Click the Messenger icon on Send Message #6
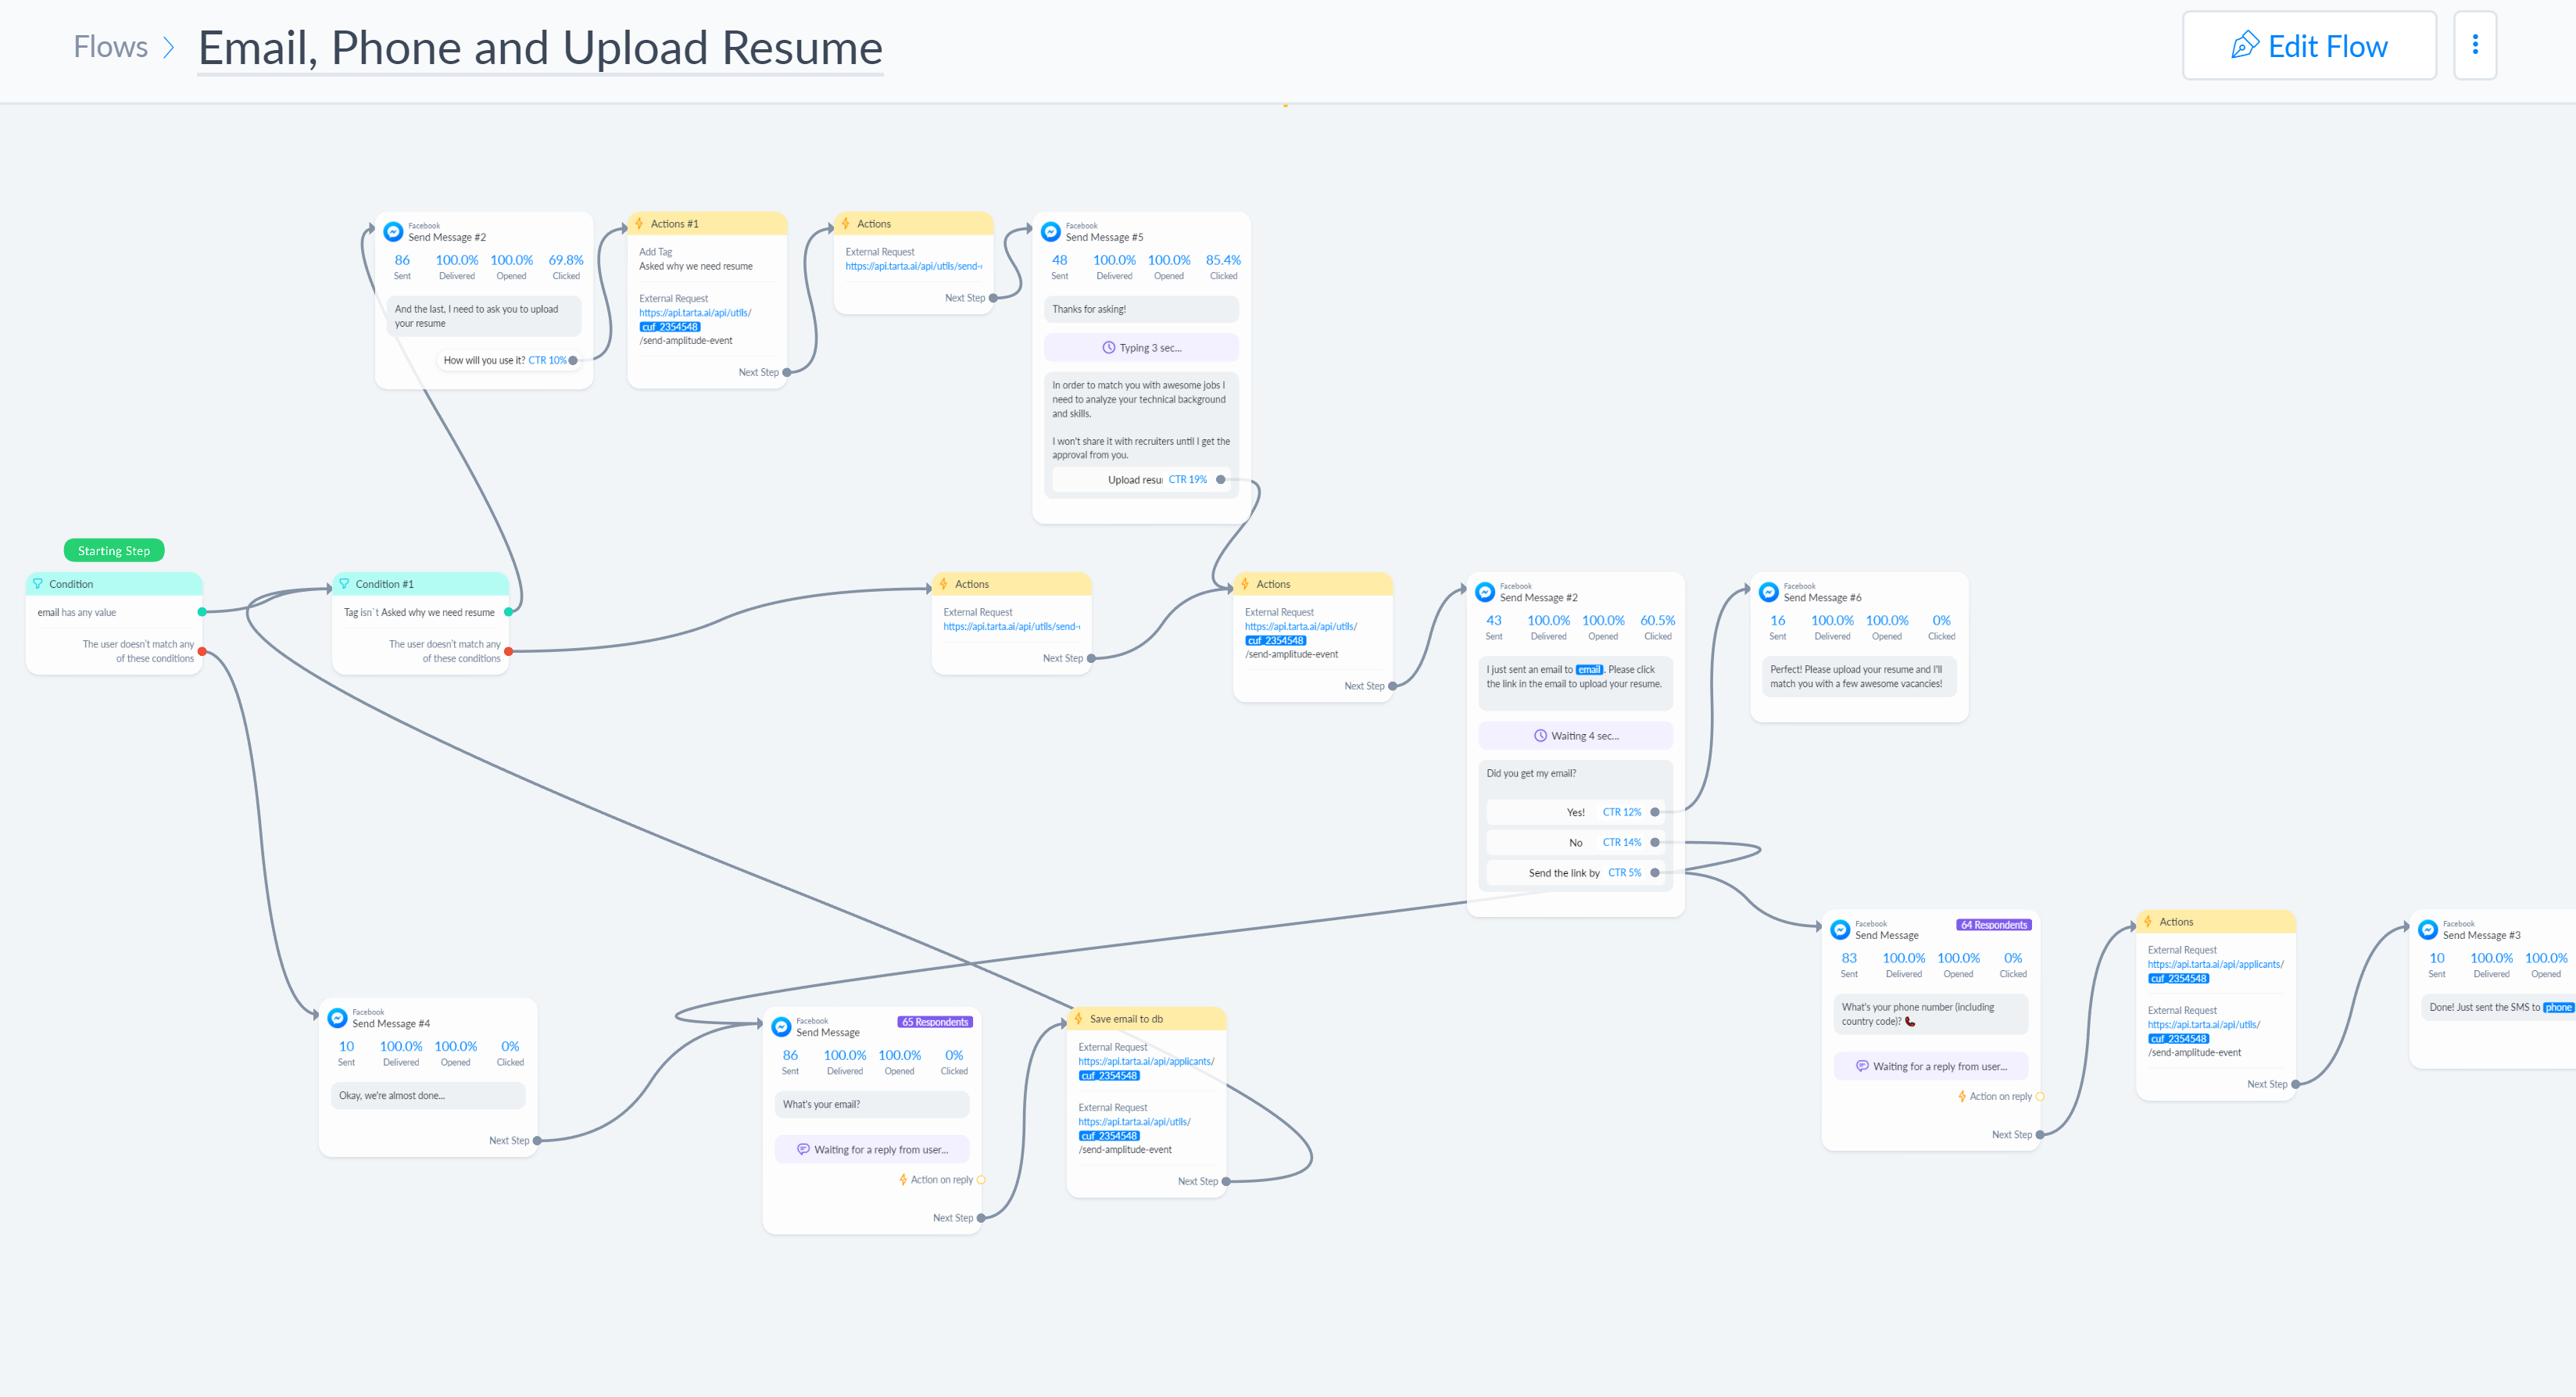2576x1397 pixels. (x=1768, y=593)
